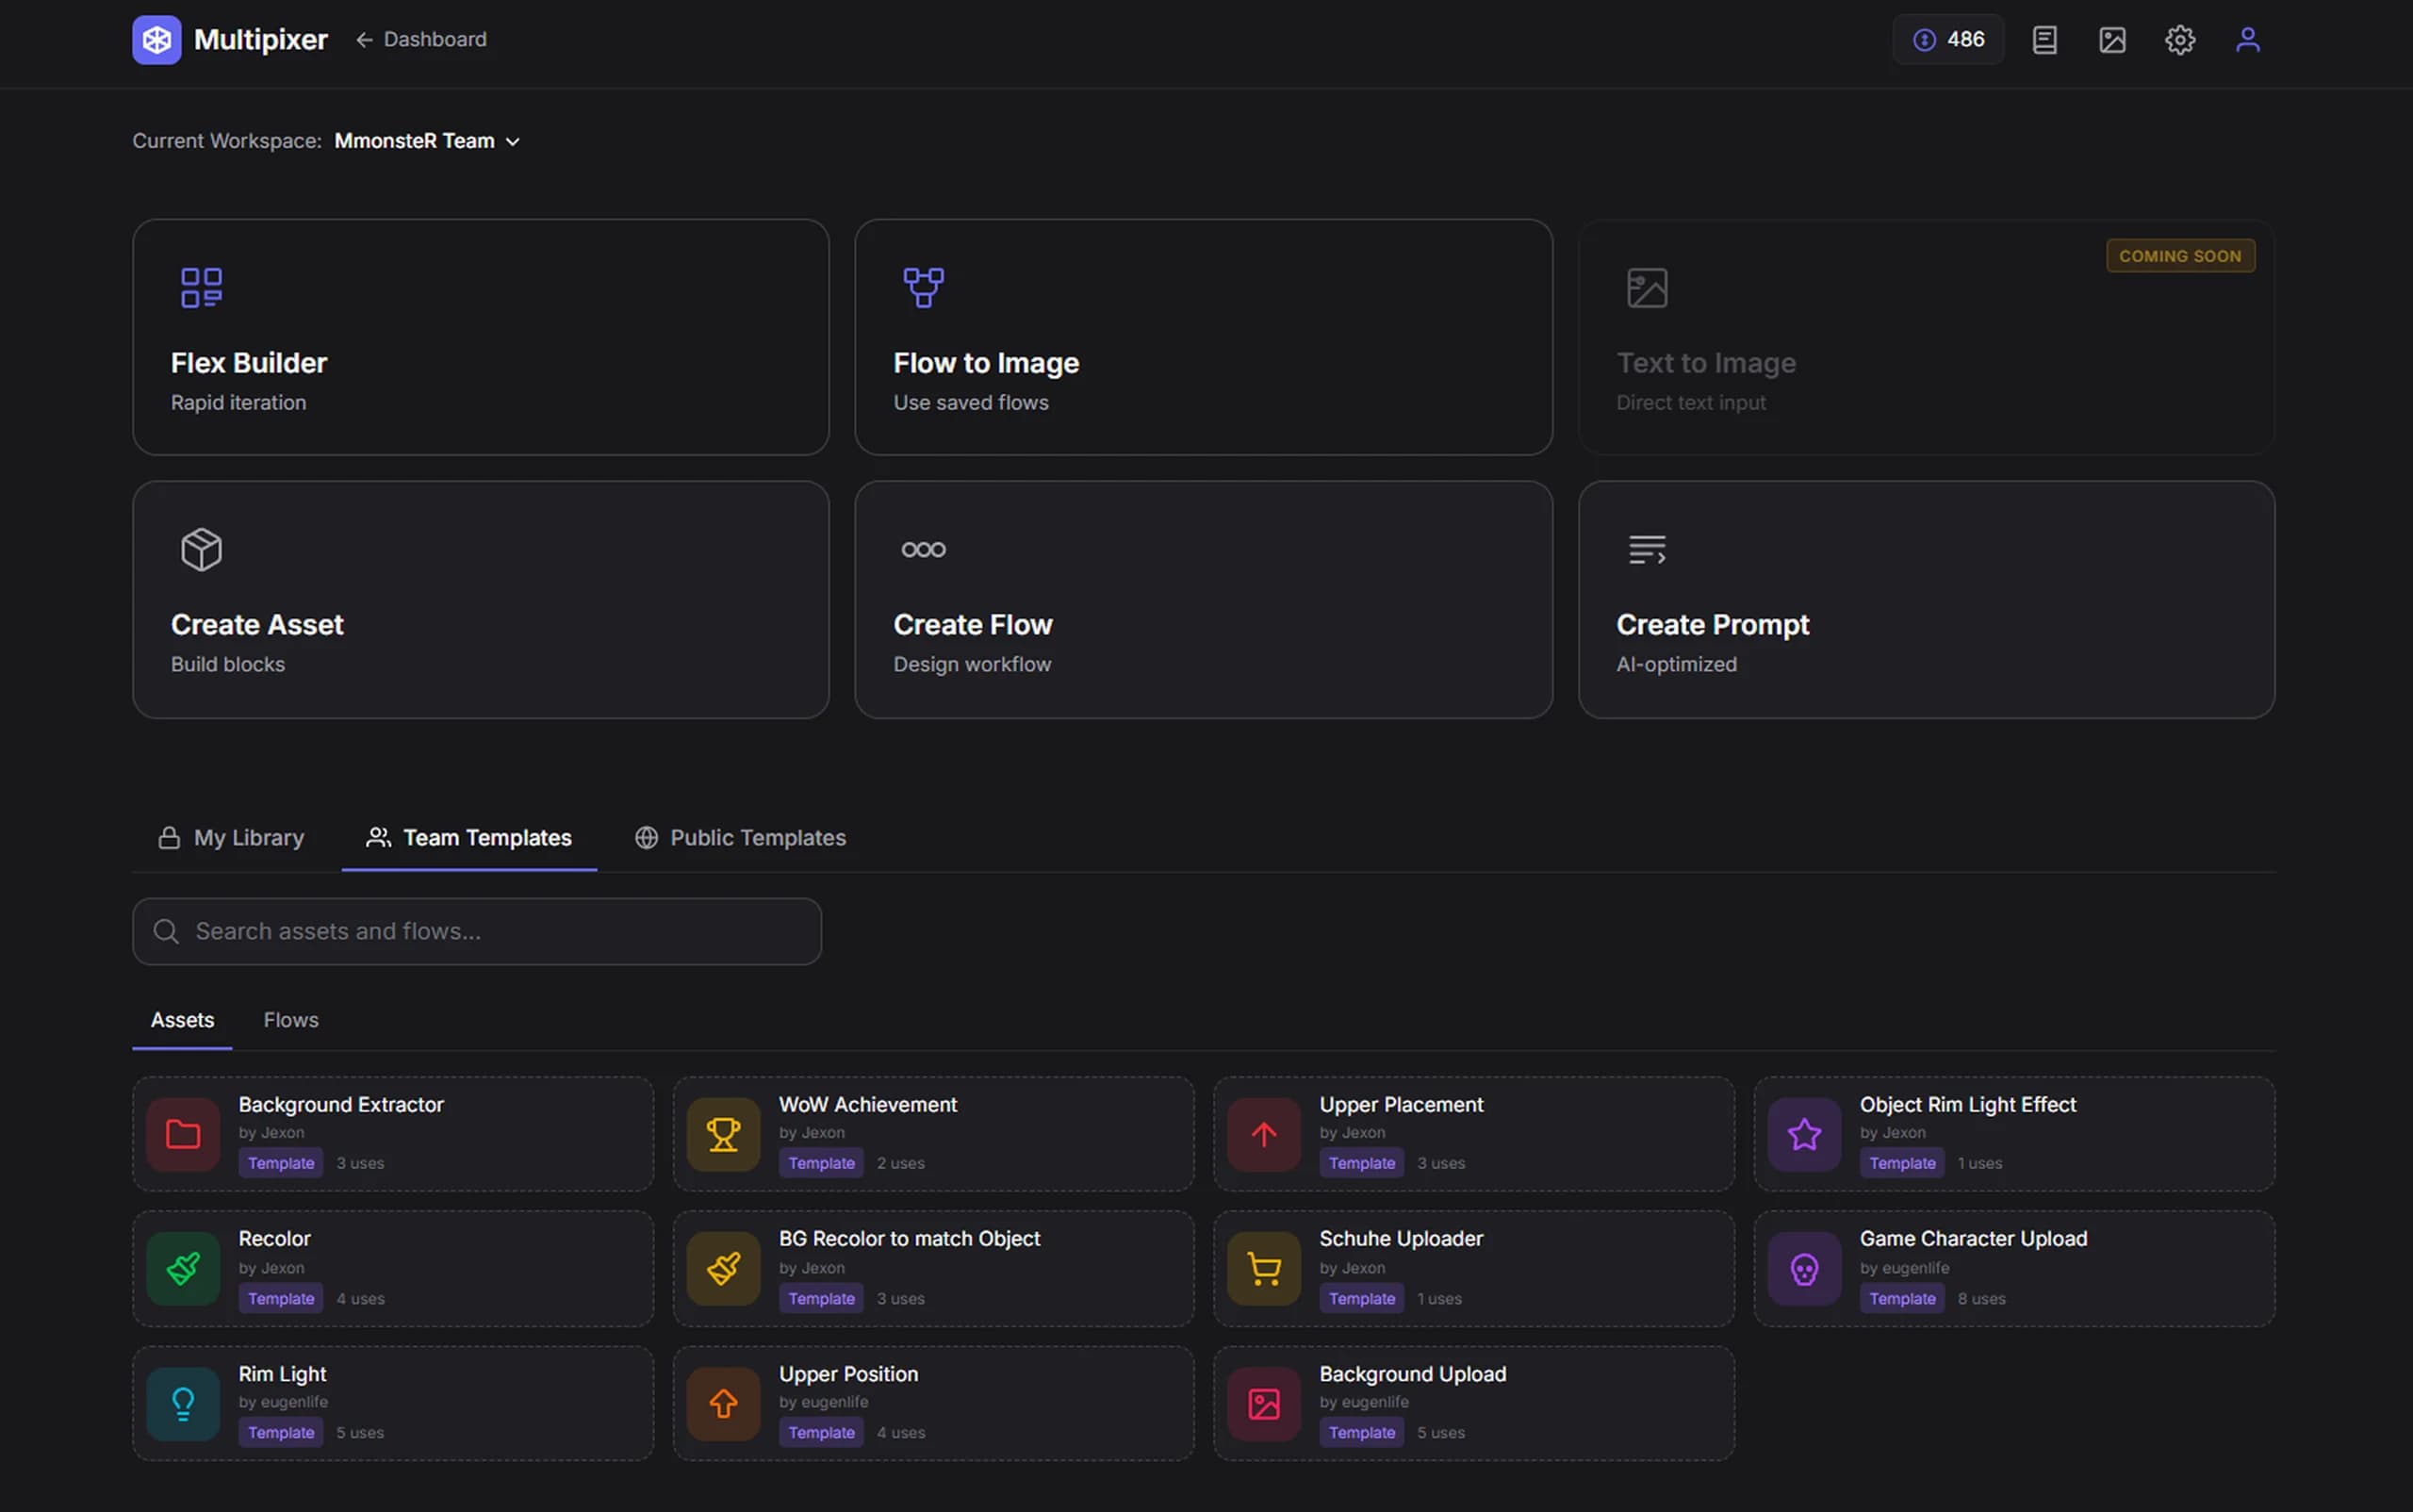The image size is (2413, 1512).
Task: Open the Flex Builder card
Action: (x=480, y=337)
